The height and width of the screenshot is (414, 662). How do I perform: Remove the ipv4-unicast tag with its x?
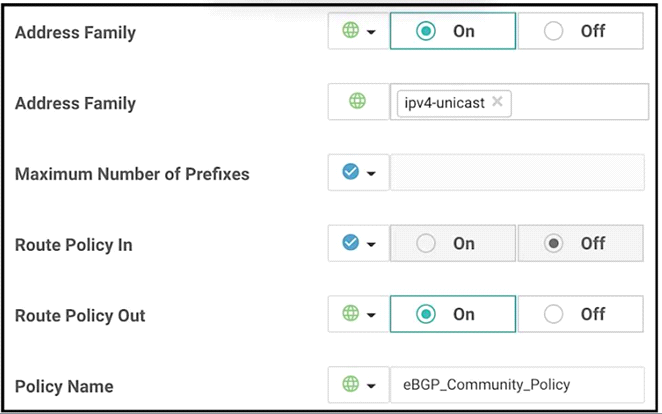click(x=497, y=101)
